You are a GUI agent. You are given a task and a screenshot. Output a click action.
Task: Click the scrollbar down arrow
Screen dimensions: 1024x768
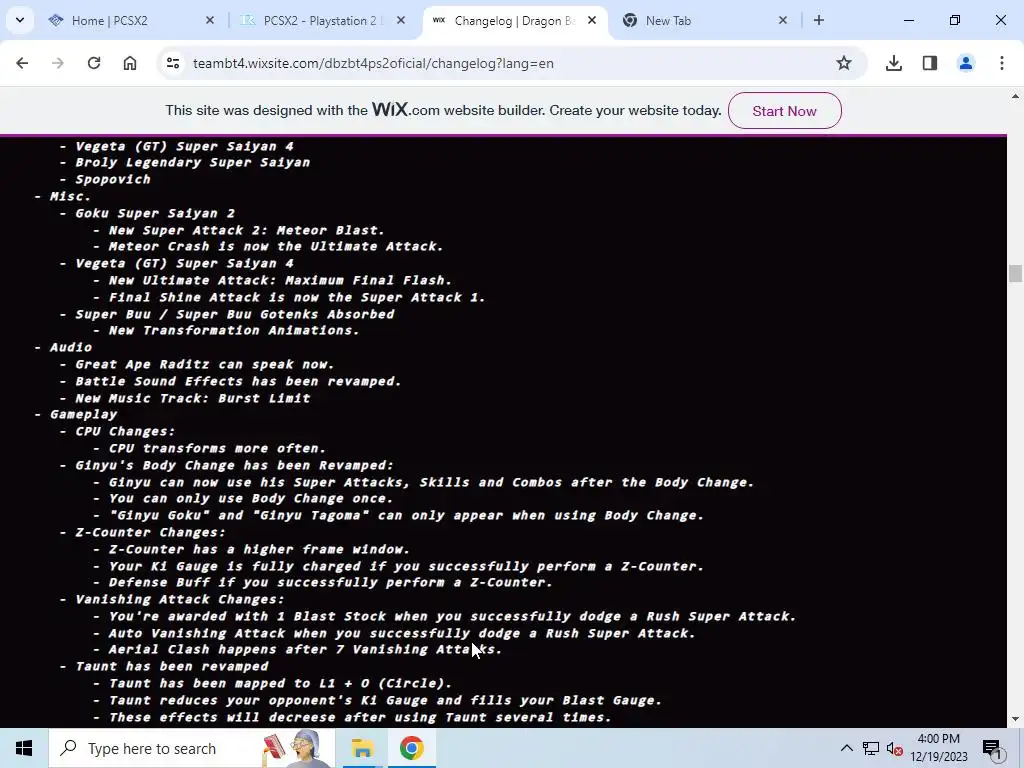(x=1015, y=719)
